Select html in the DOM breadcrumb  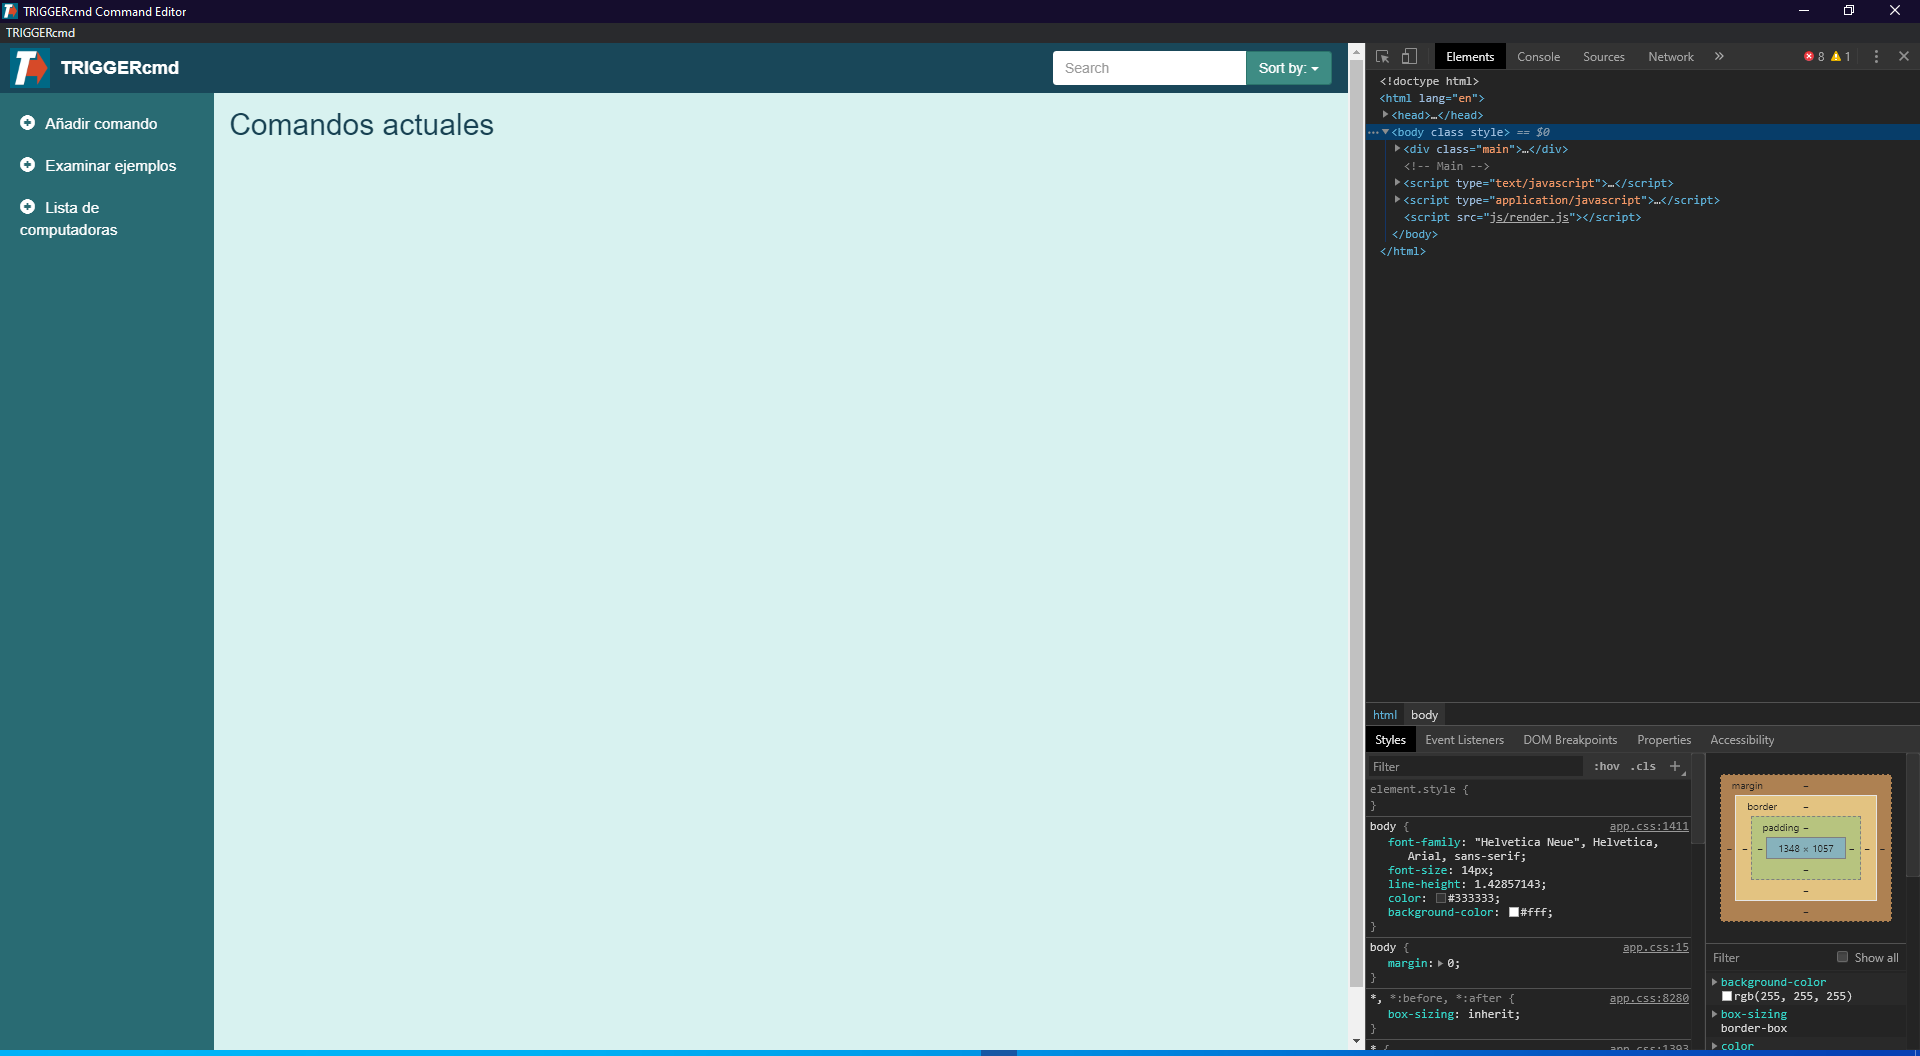click(x=1384, y=714)
